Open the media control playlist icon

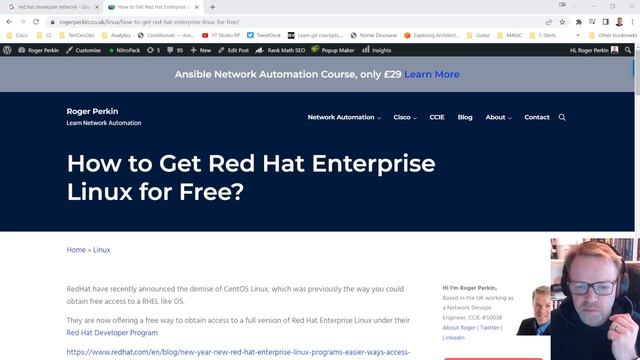(592, 22)
